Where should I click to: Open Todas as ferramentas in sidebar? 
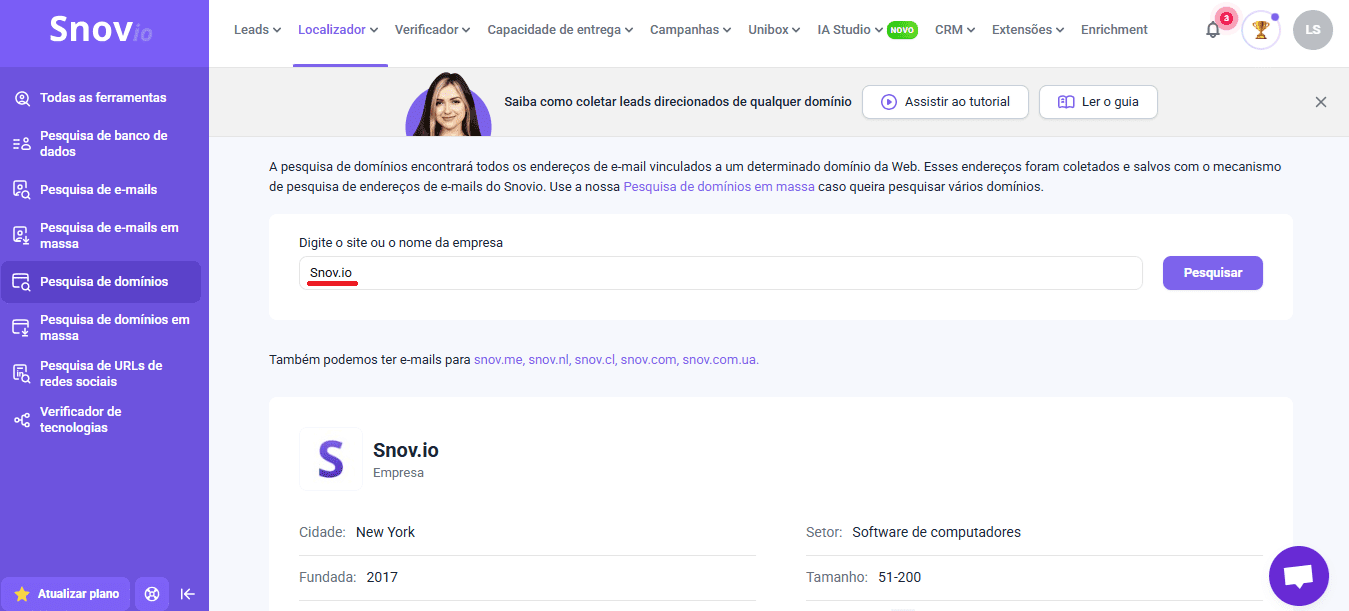(102, 98)
